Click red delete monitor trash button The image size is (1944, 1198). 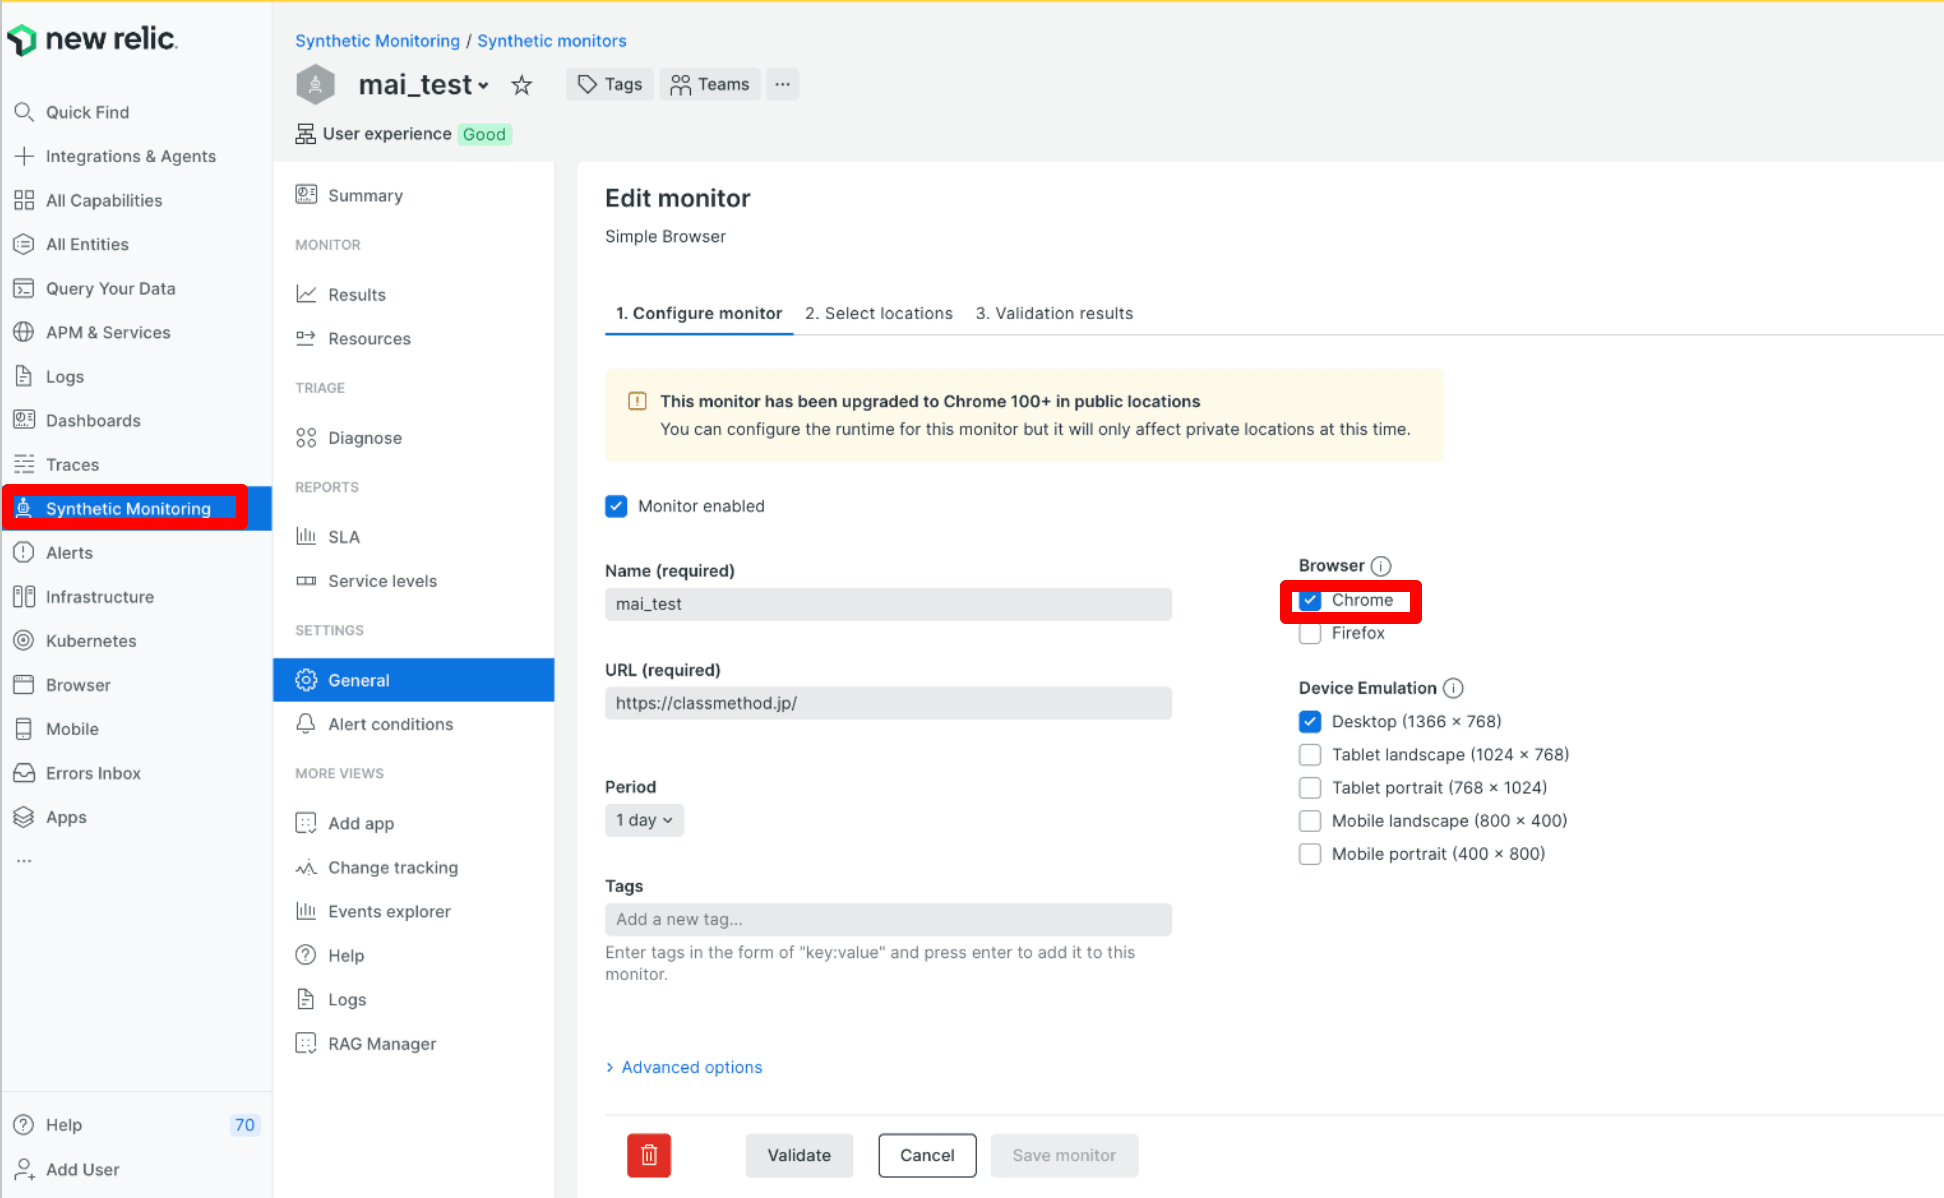pyautogui.click(x=649, y=1155)
